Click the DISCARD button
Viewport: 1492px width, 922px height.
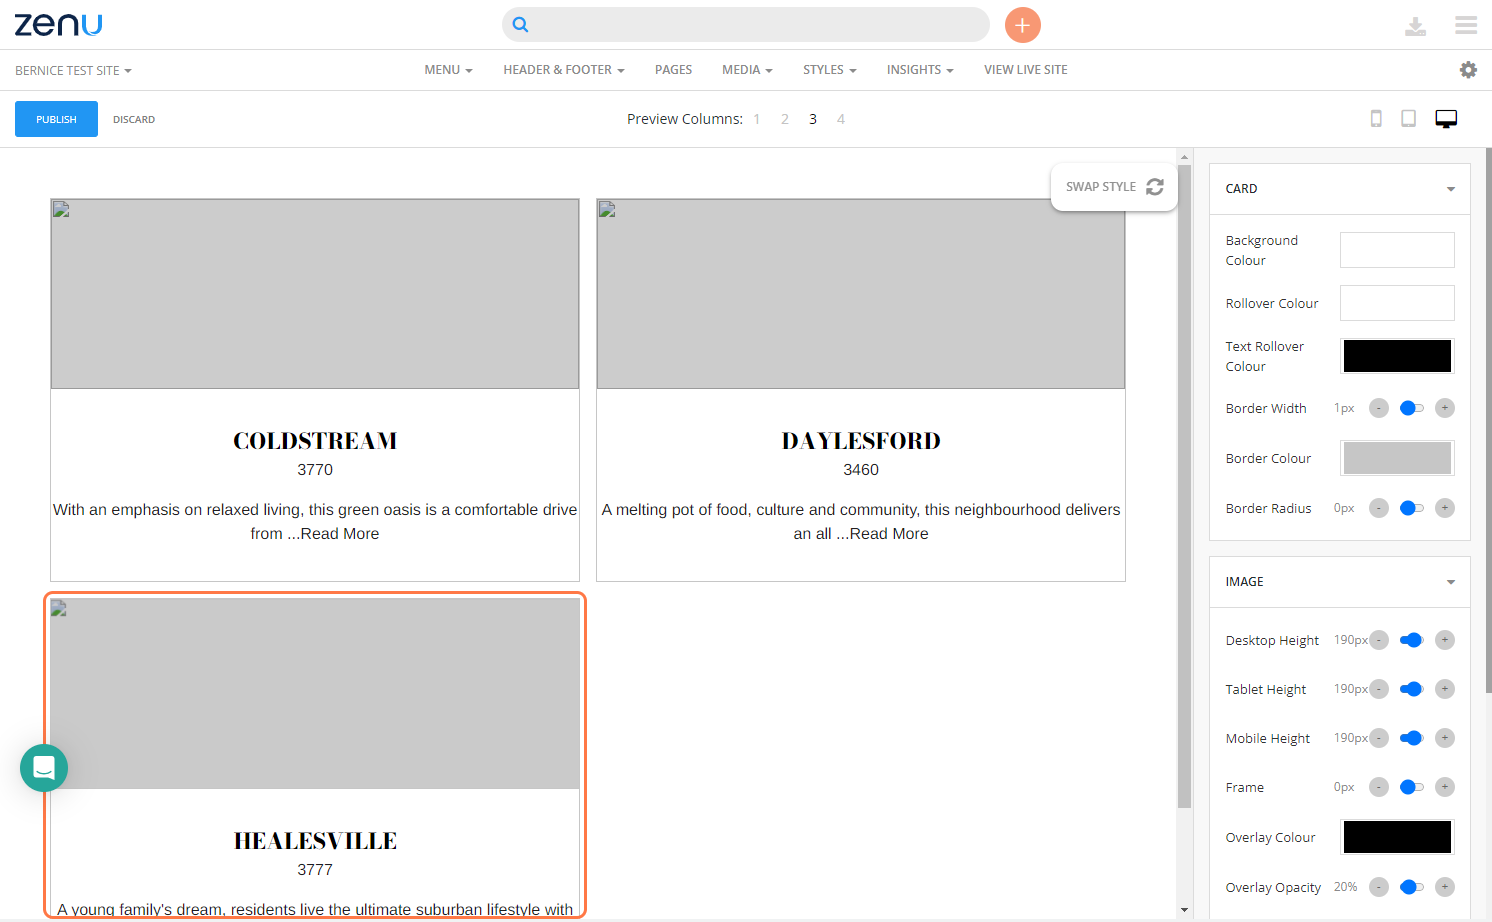[134, 120]
